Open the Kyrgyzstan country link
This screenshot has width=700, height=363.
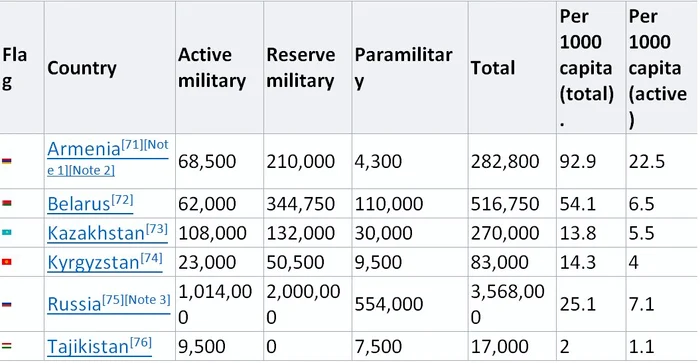click(93, 262)
